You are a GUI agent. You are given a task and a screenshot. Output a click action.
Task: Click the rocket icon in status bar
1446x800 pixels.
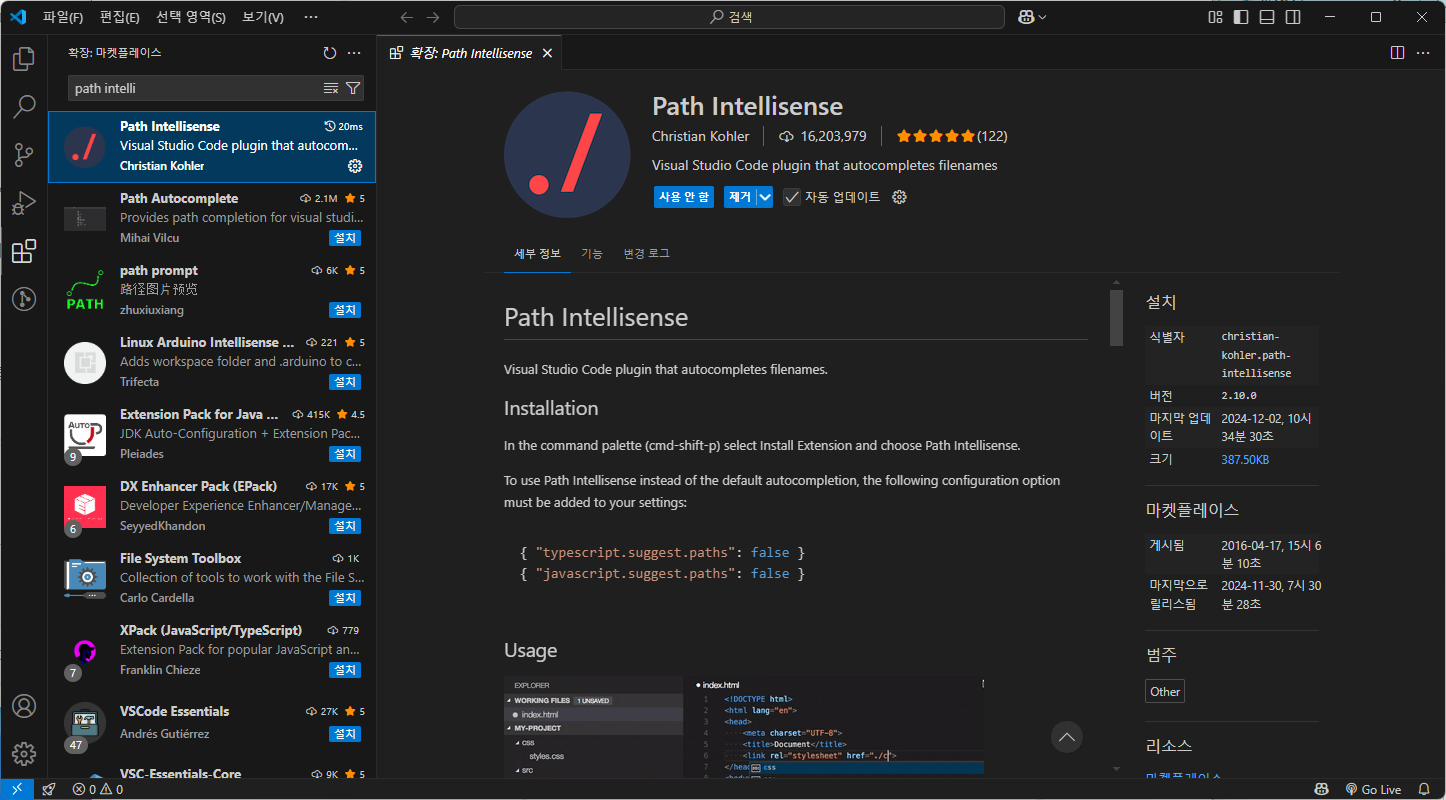point(49,789)
